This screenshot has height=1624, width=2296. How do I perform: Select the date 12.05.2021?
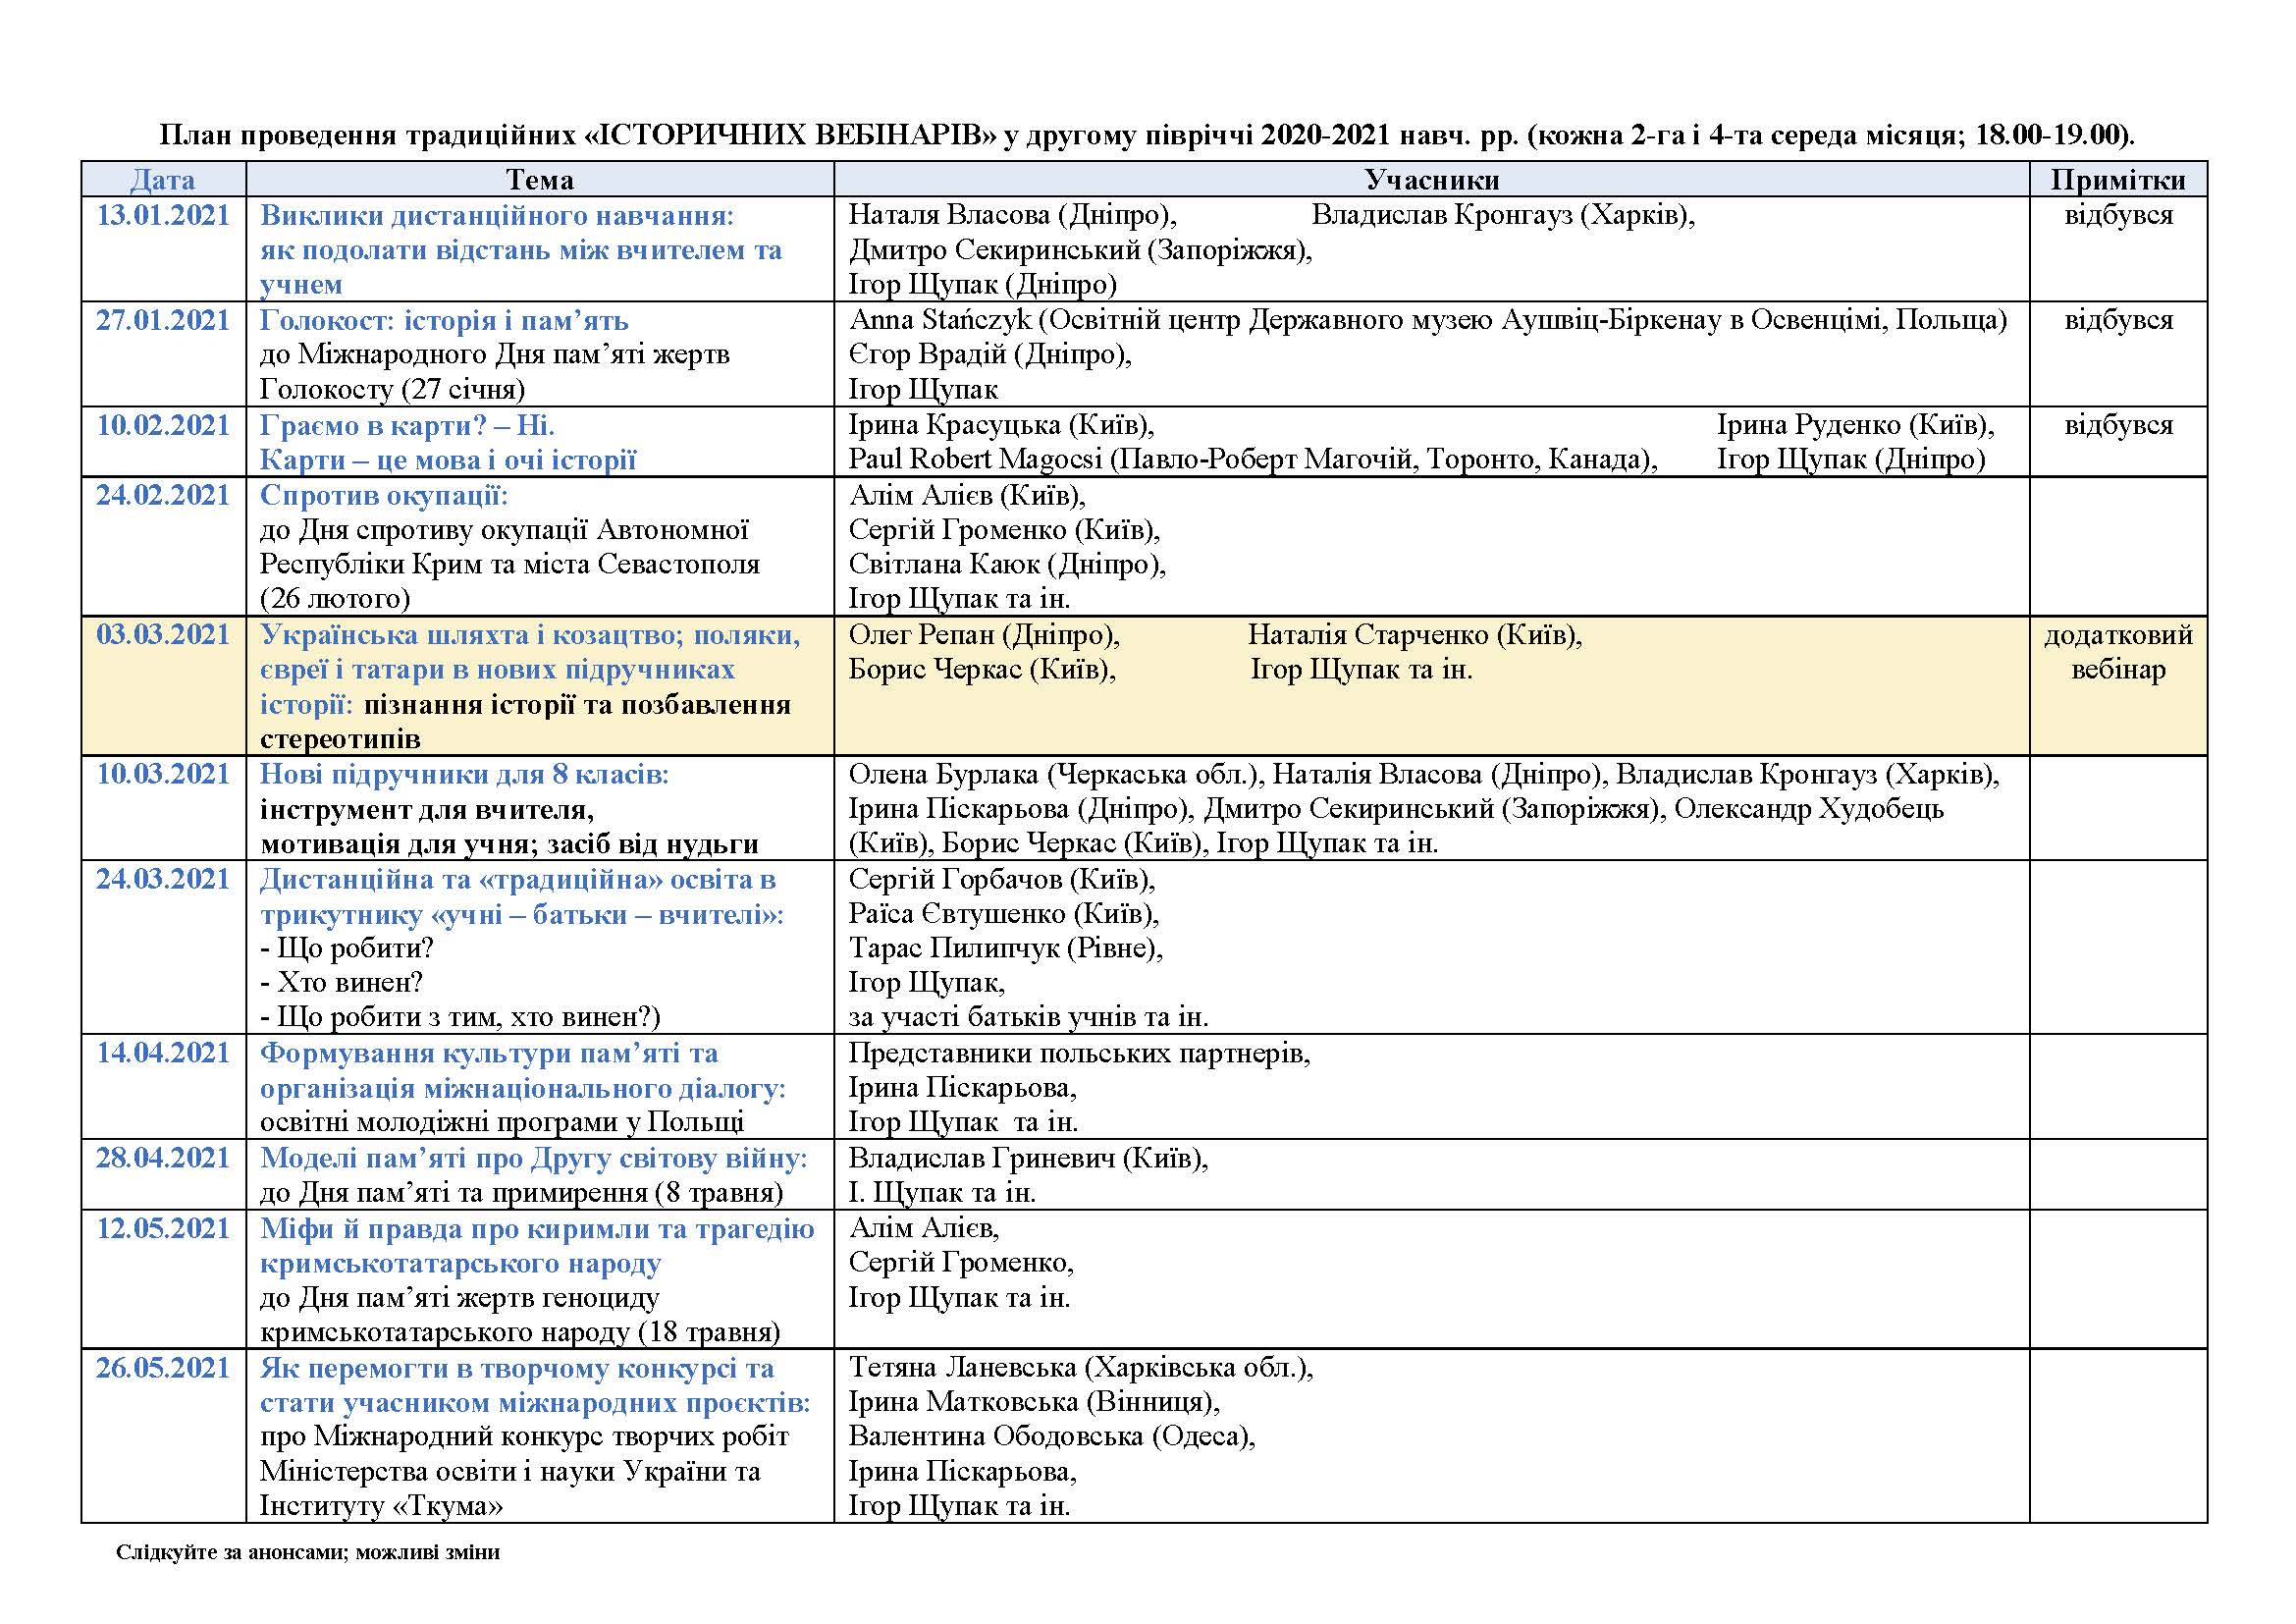click(163, 1228)
